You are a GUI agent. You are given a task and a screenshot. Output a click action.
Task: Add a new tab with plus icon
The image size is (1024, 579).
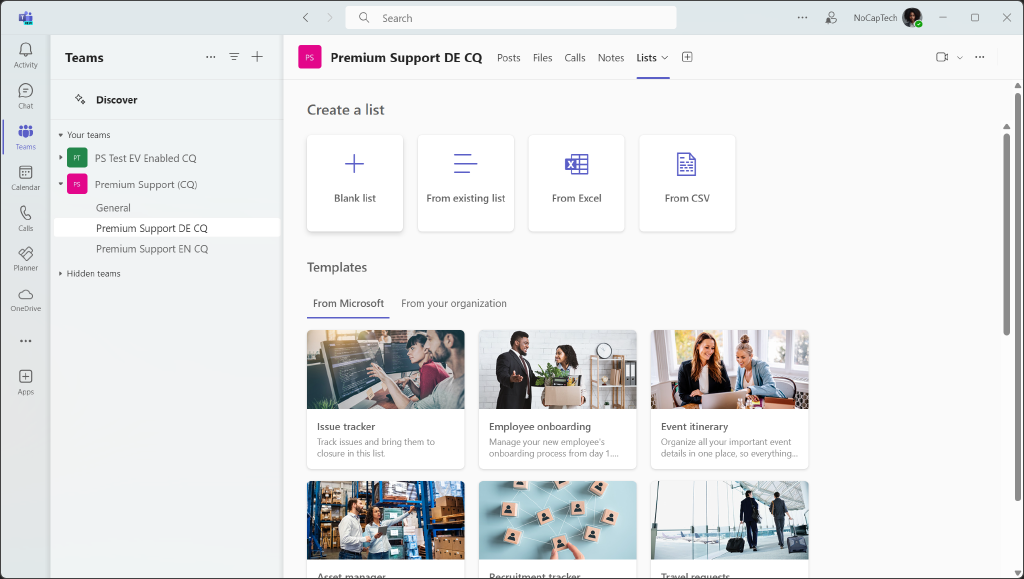(687, 57)
